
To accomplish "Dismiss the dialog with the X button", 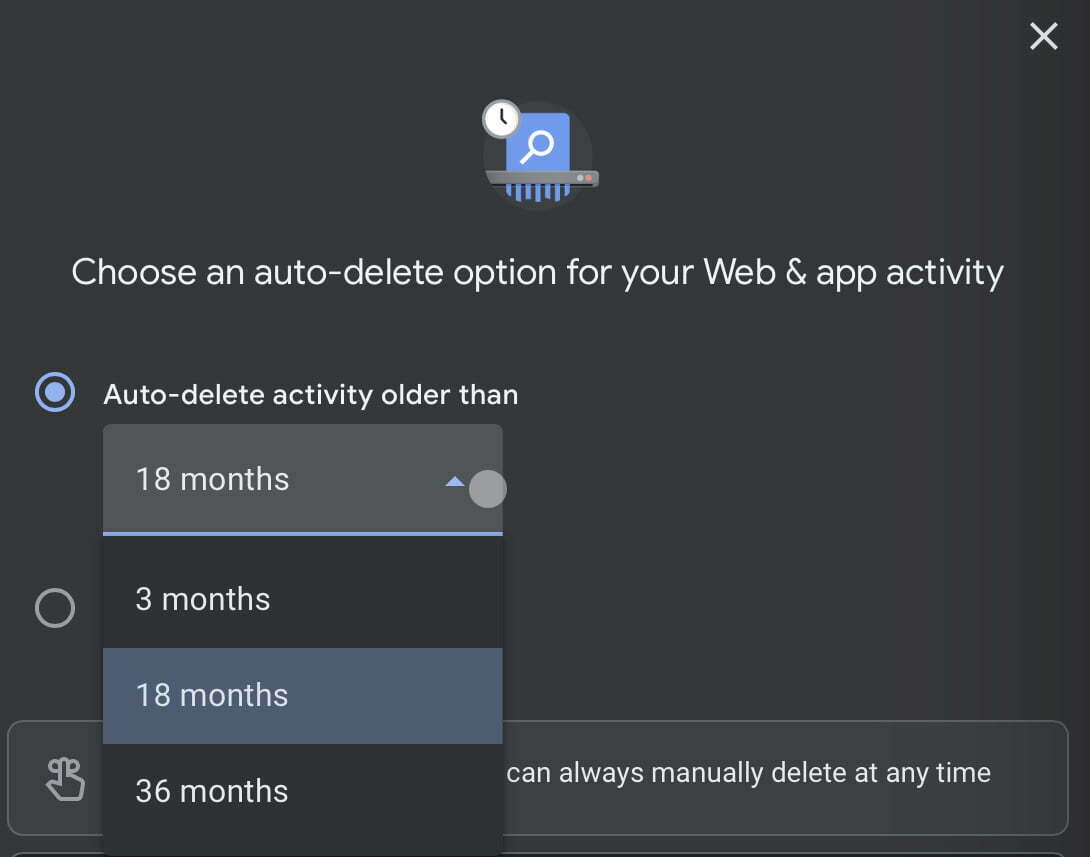I will pyautogui.click(x=1043, y=36).
